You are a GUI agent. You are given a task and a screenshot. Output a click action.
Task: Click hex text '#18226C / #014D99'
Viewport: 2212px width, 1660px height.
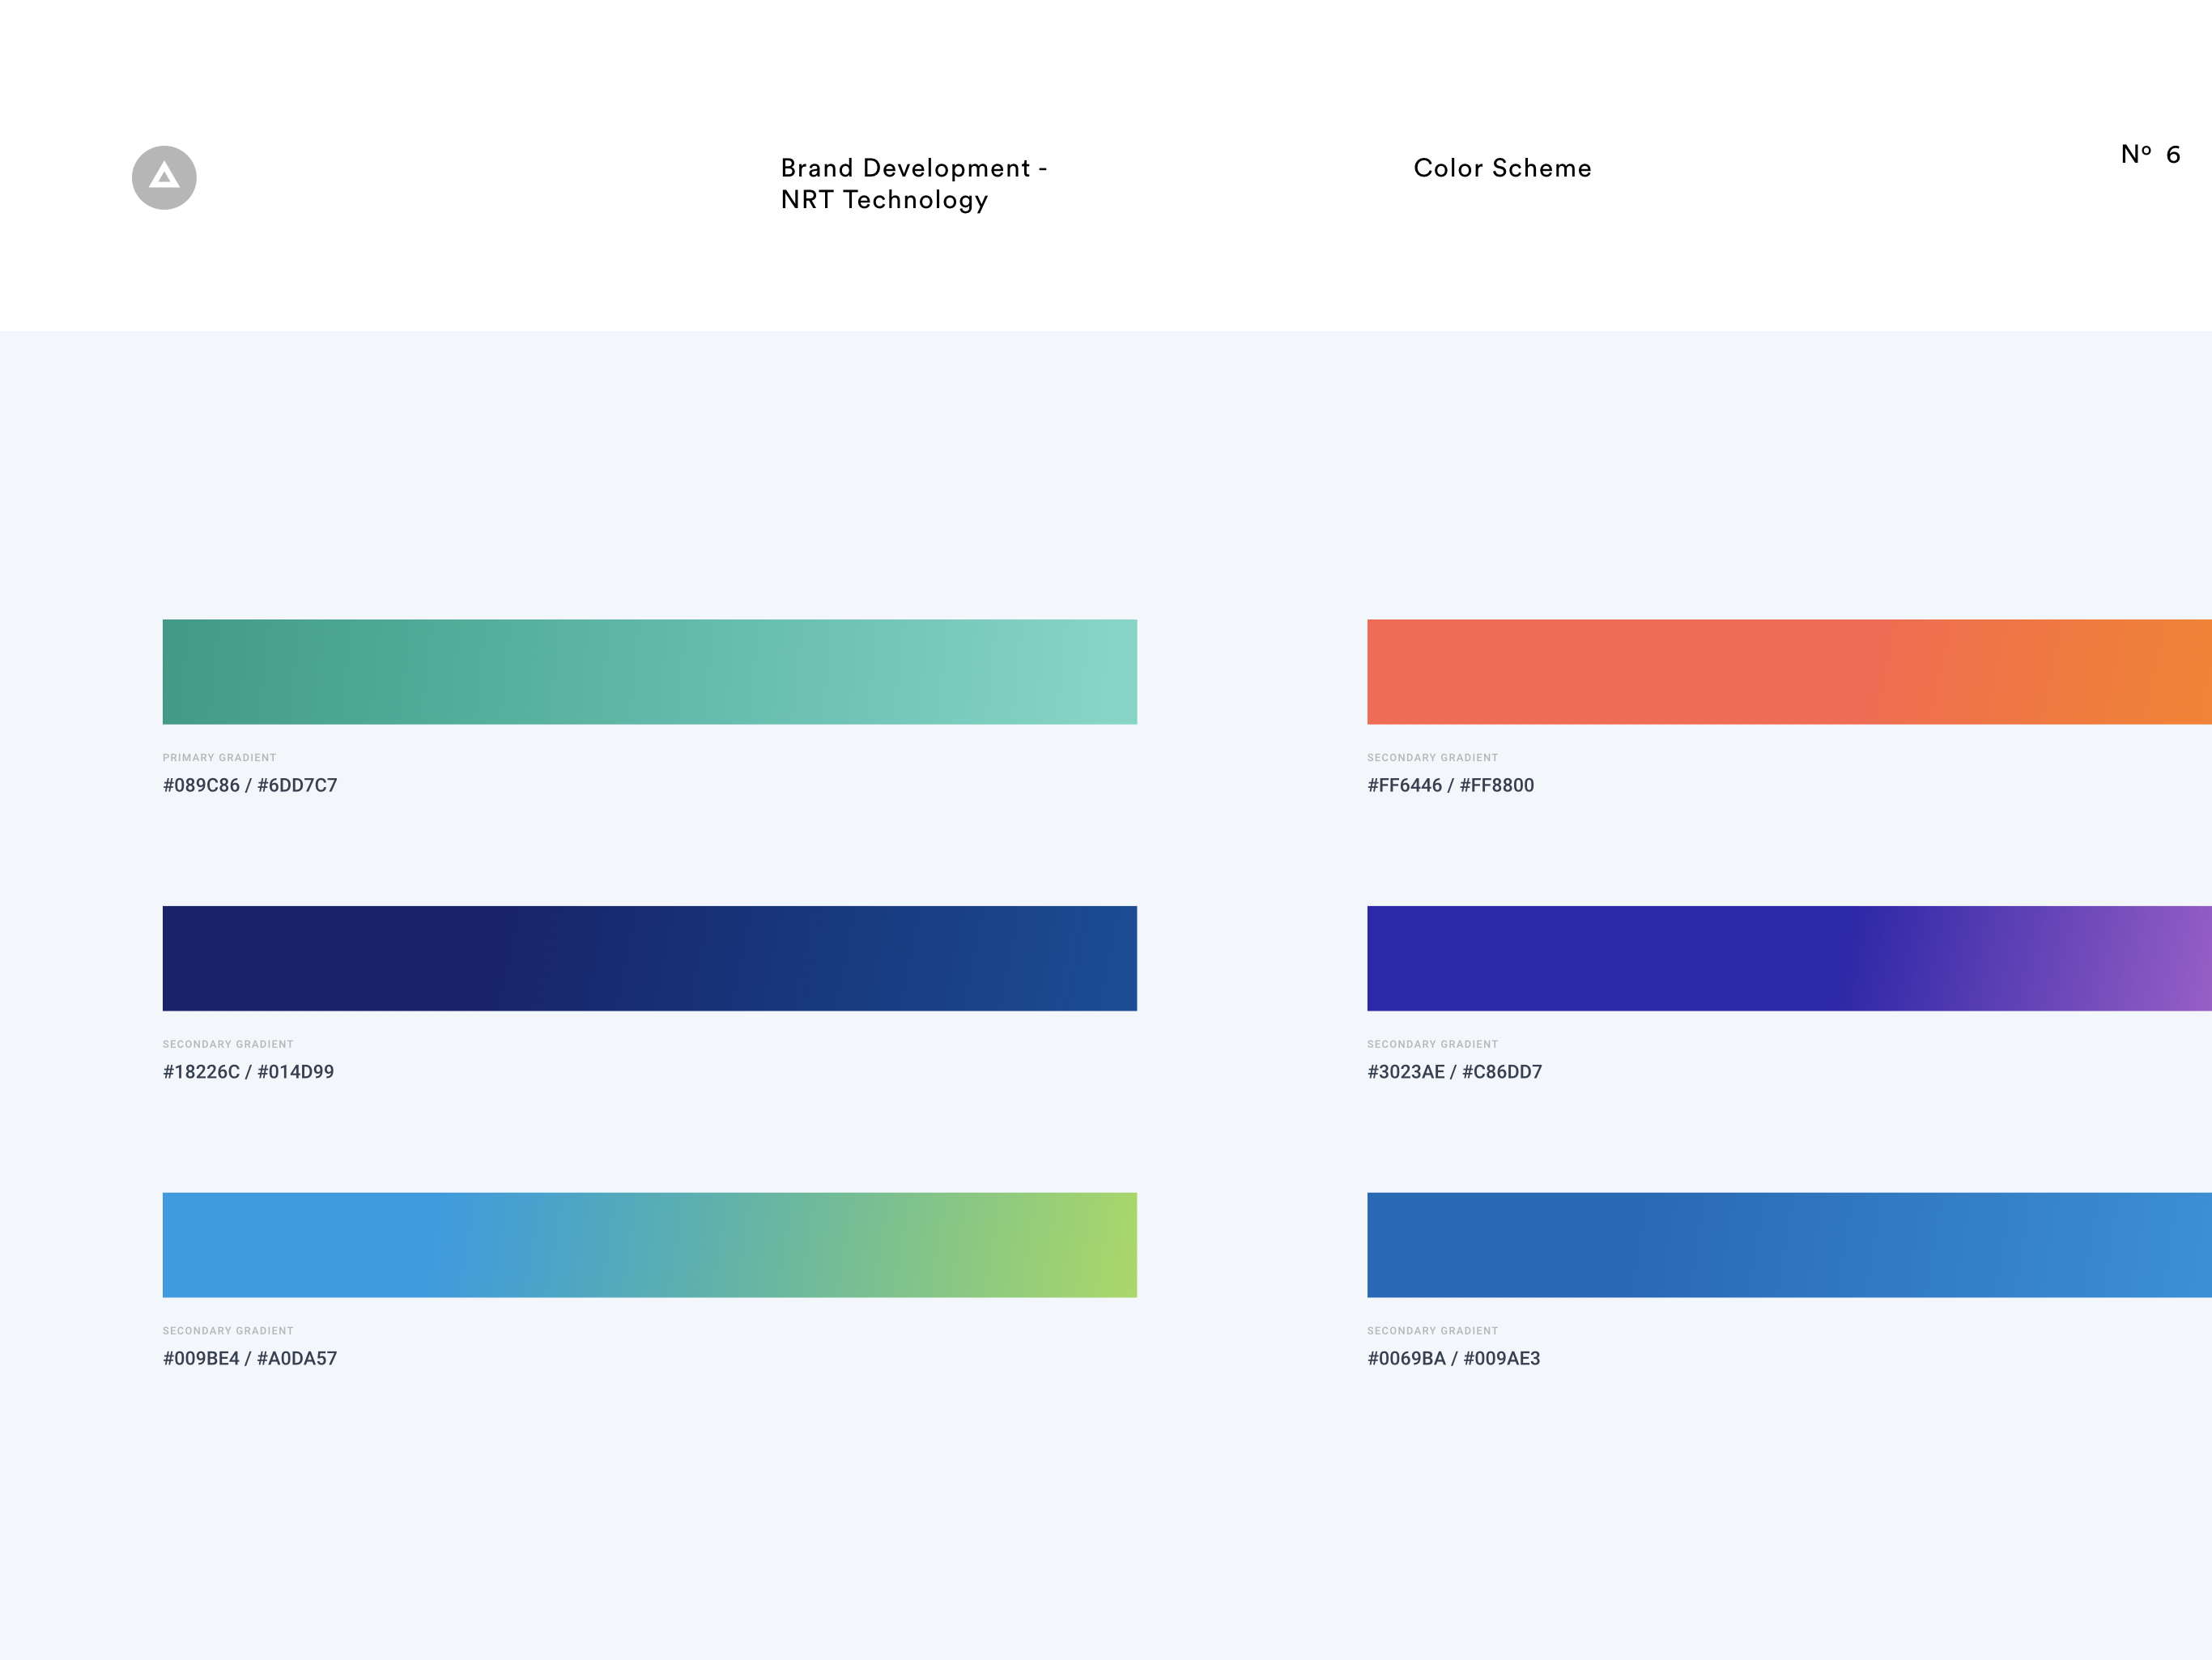click(x=248, y=1072)
